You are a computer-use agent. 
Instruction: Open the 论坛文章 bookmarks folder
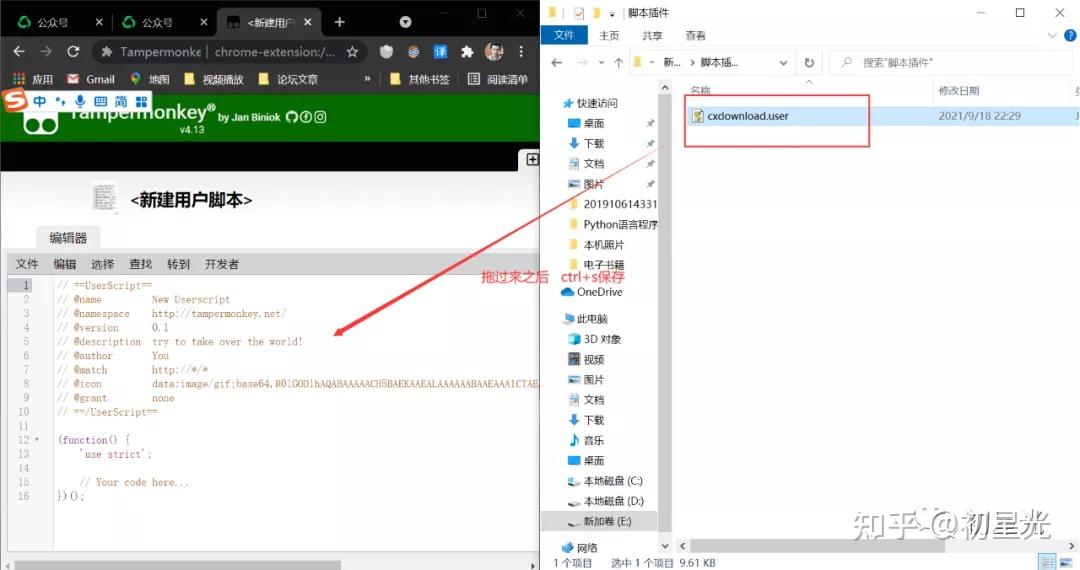click(289, 79)
